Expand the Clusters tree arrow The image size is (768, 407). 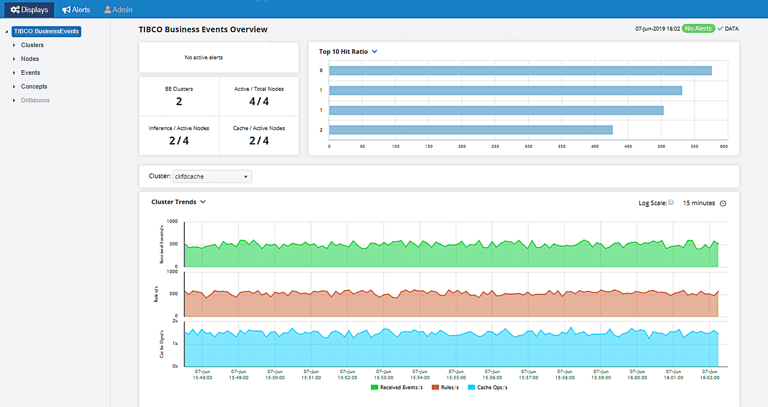[x=14, y=45]
